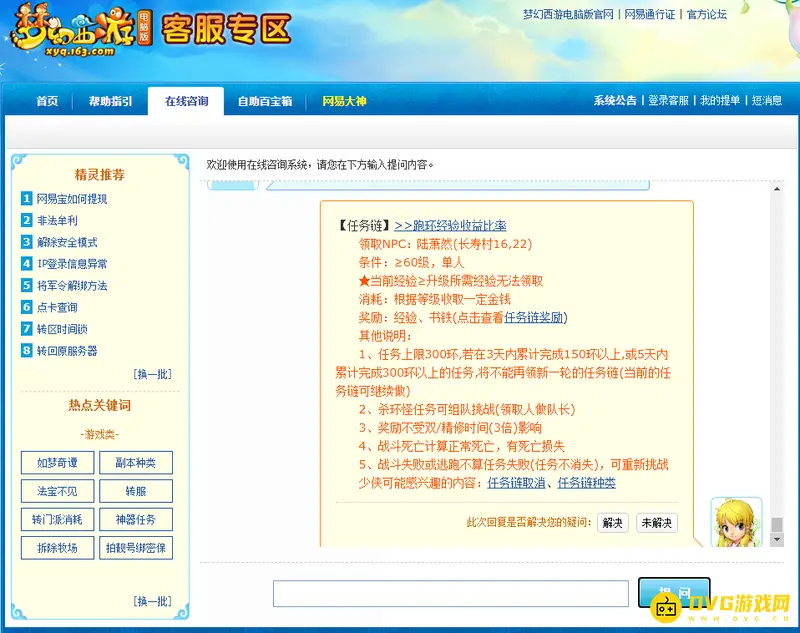Click number 5 icon beside 将军令解绑方法
The width and height of the screenshot is (800, 633).
point(27,285)
